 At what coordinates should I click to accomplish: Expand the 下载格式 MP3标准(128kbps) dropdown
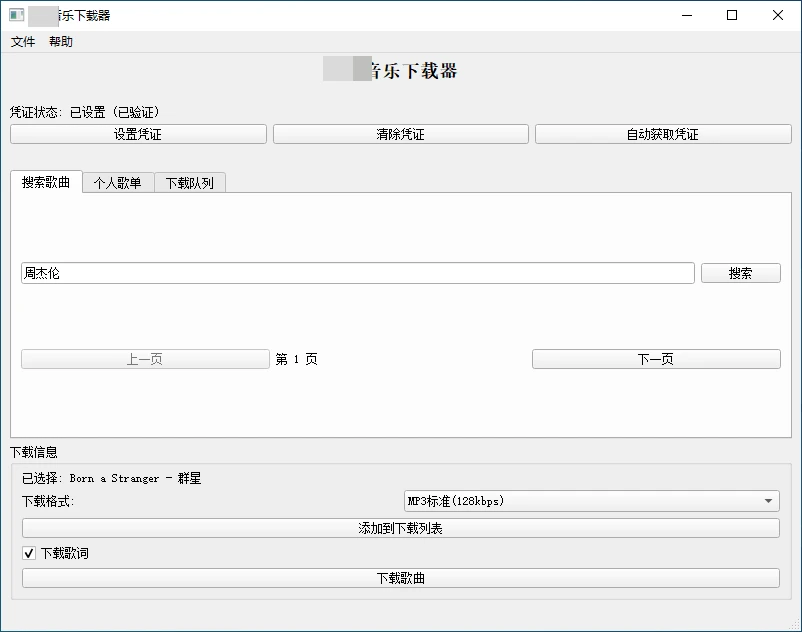point(591,501)
